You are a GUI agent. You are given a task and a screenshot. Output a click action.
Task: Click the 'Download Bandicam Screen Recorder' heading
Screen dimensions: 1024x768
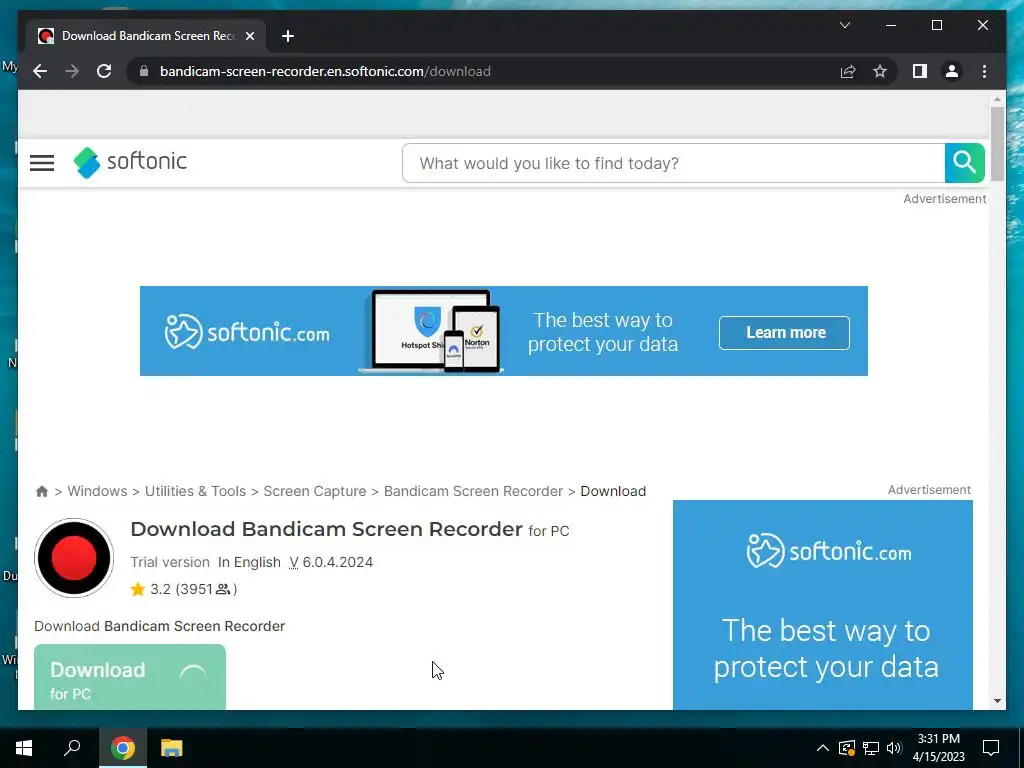click(327, 529)
